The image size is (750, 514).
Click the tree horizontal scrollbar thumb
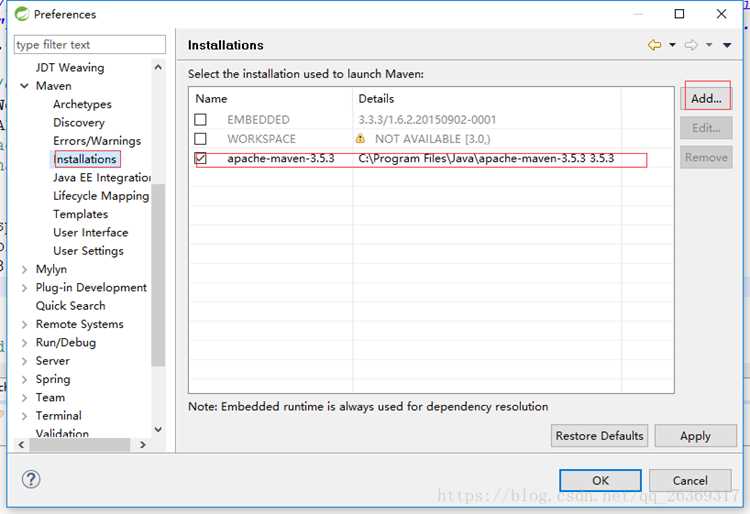coord(79,445)
